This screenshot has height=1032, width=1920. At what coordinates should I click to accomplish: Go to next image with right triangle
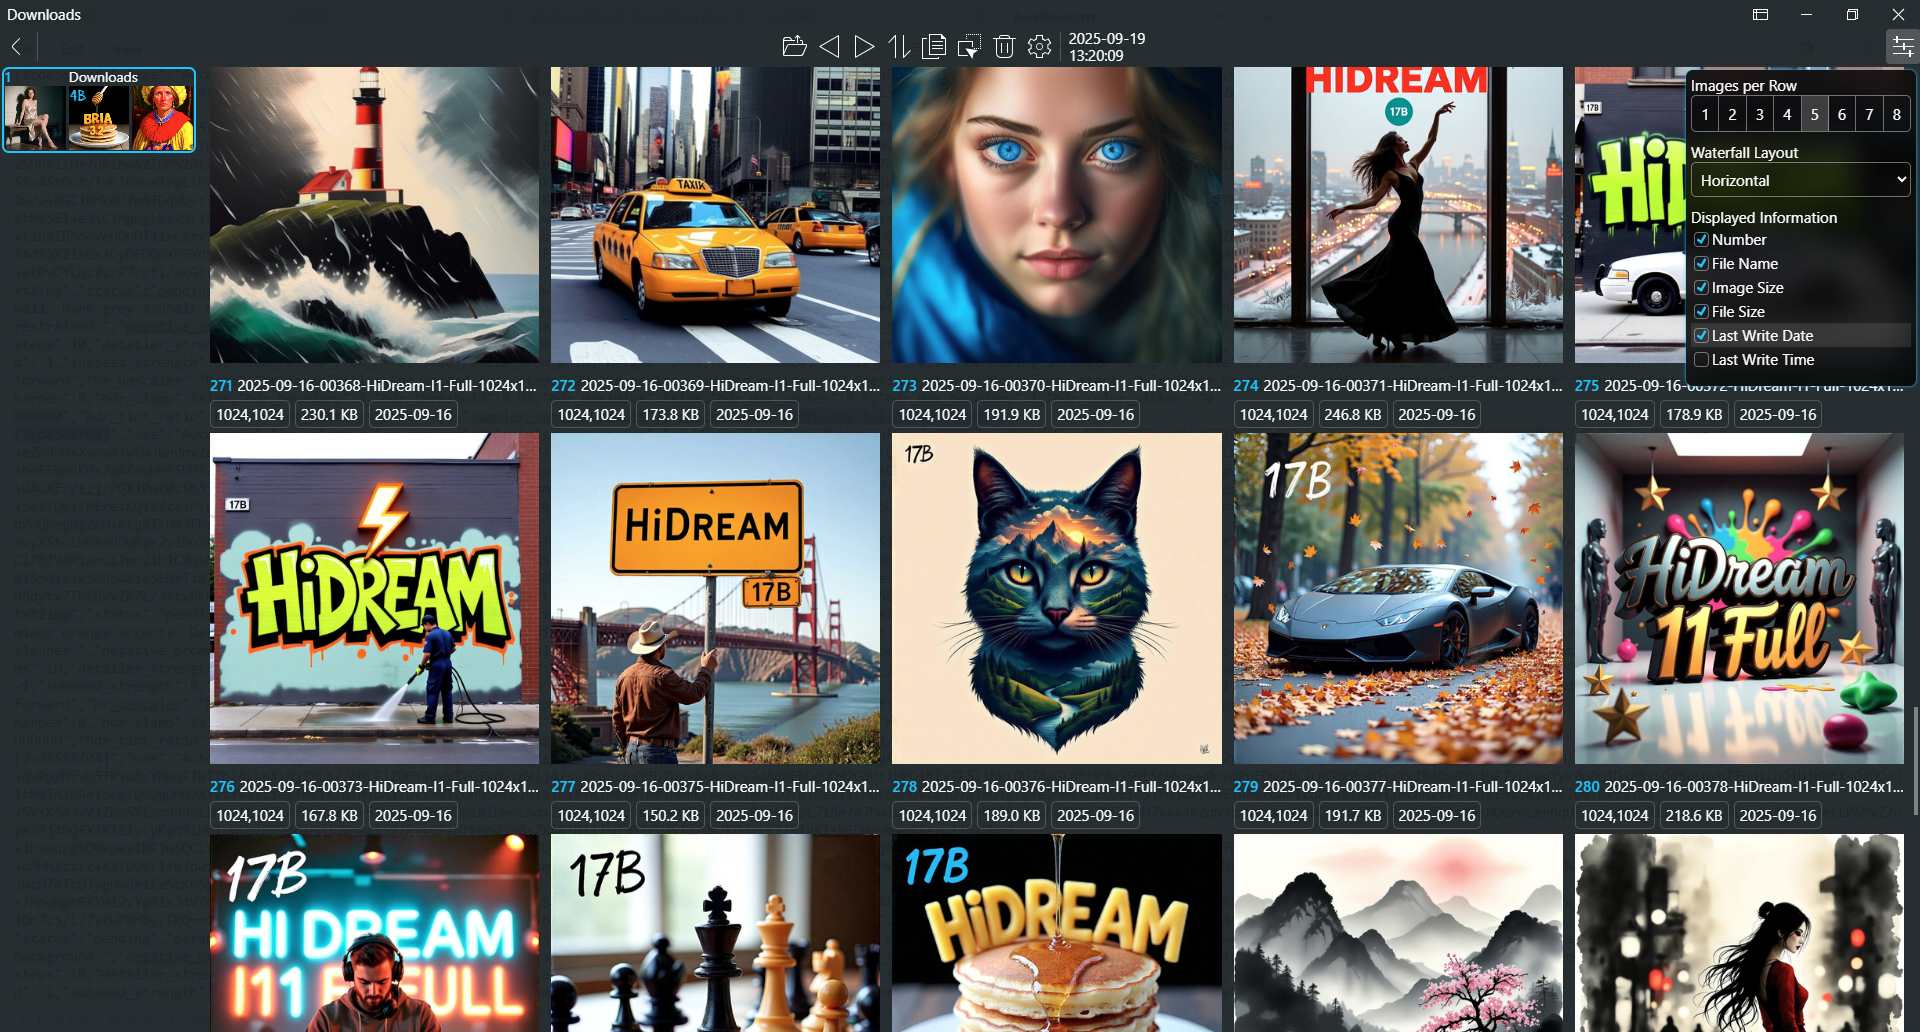(864, 46)
